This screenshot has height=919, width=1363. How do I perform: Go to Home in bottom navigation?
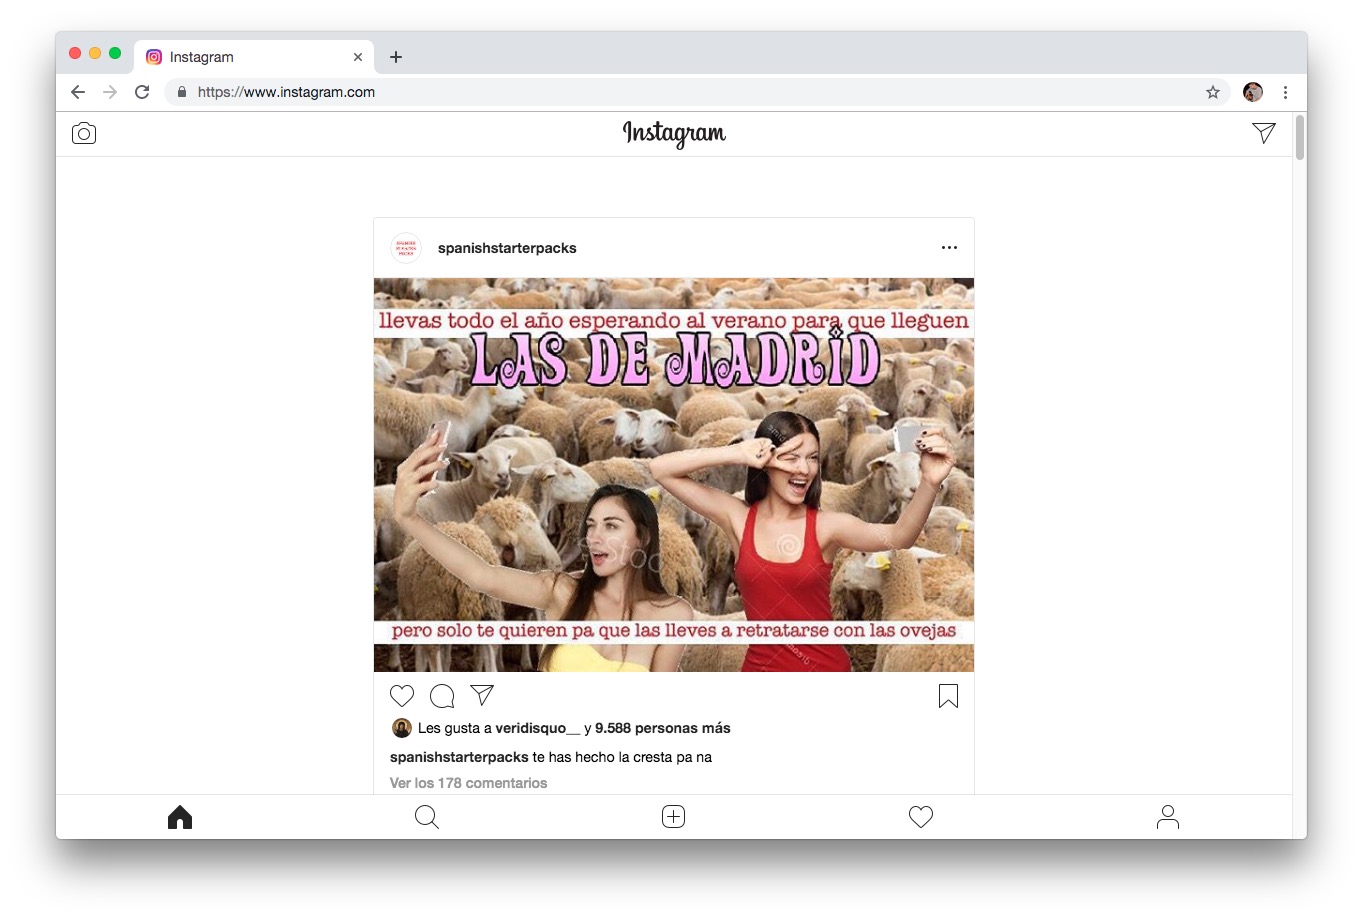pos(180,817)
